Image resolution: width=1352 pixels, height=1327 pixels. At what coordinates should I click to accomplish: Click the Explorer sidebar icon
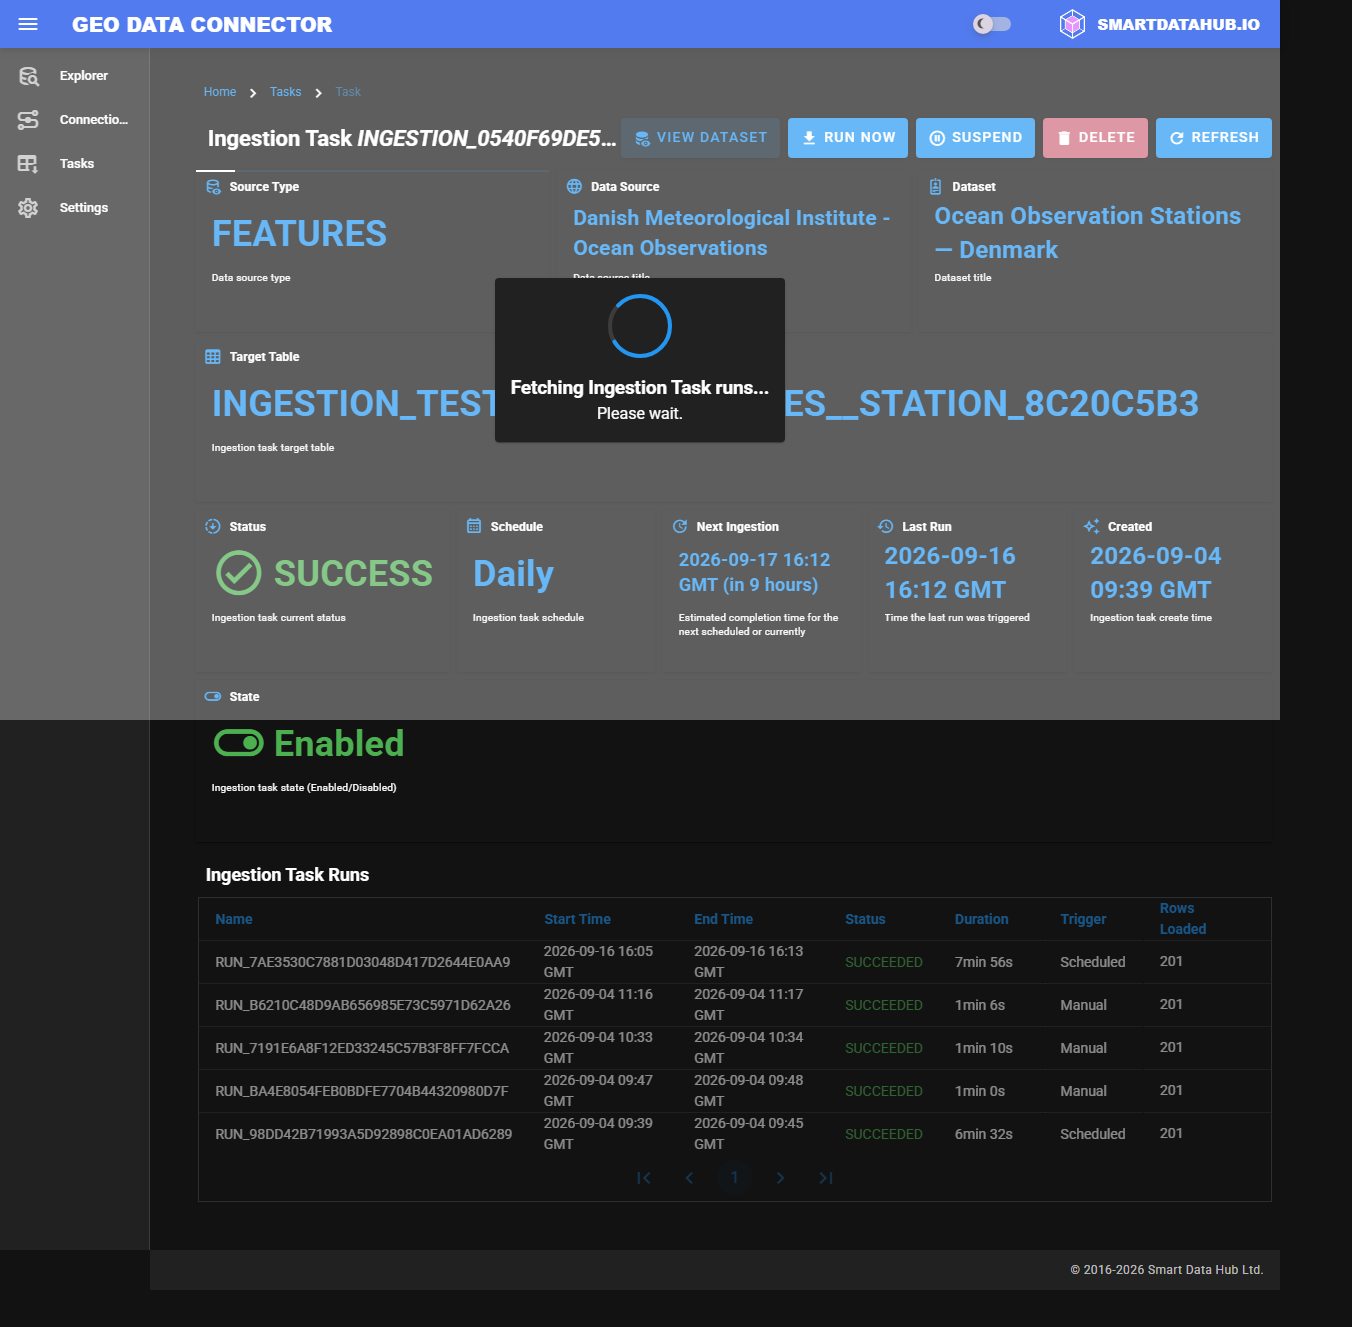(x=28, y=76)
